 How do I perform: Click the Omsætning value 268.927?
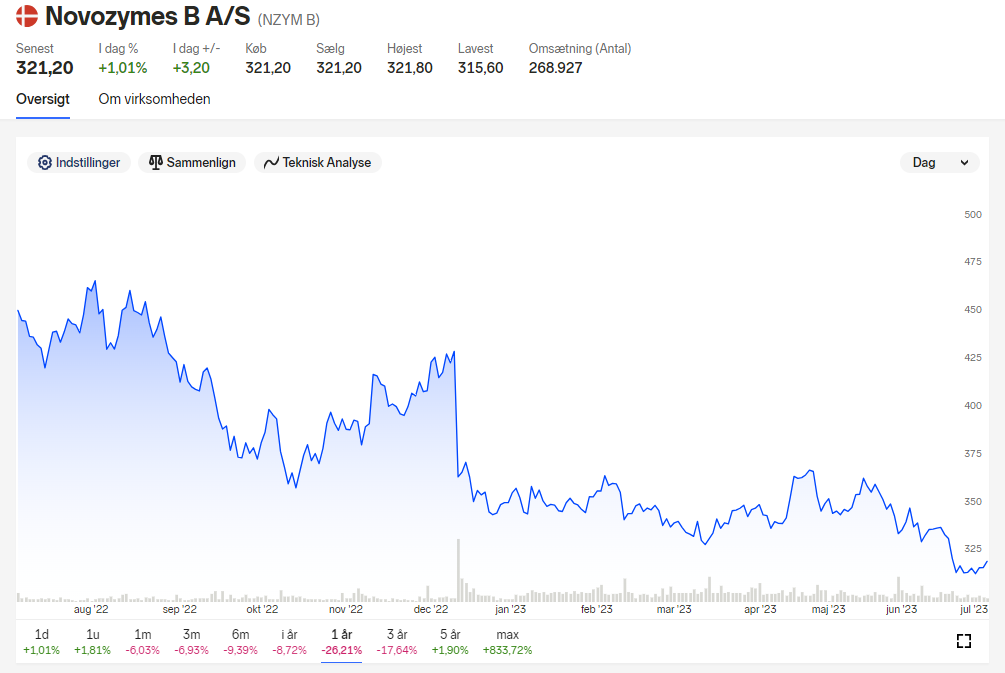pyautogui.click(x=556, y=68)
